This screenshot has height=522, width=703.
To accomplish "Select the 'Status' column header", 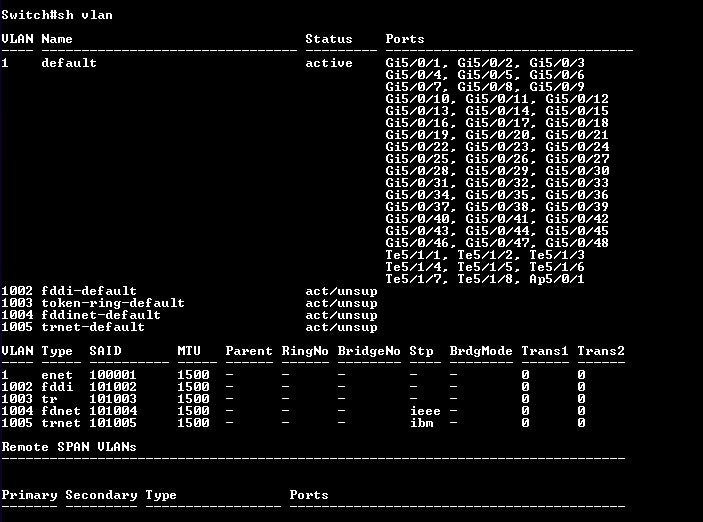I will coord(329,39).
